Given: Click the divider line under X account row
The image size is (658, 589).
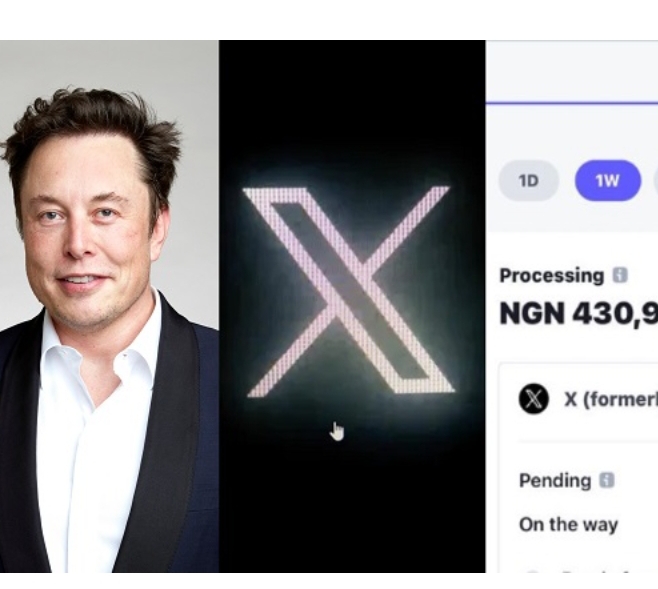Looking at the screenshot, I should (588, 441).
